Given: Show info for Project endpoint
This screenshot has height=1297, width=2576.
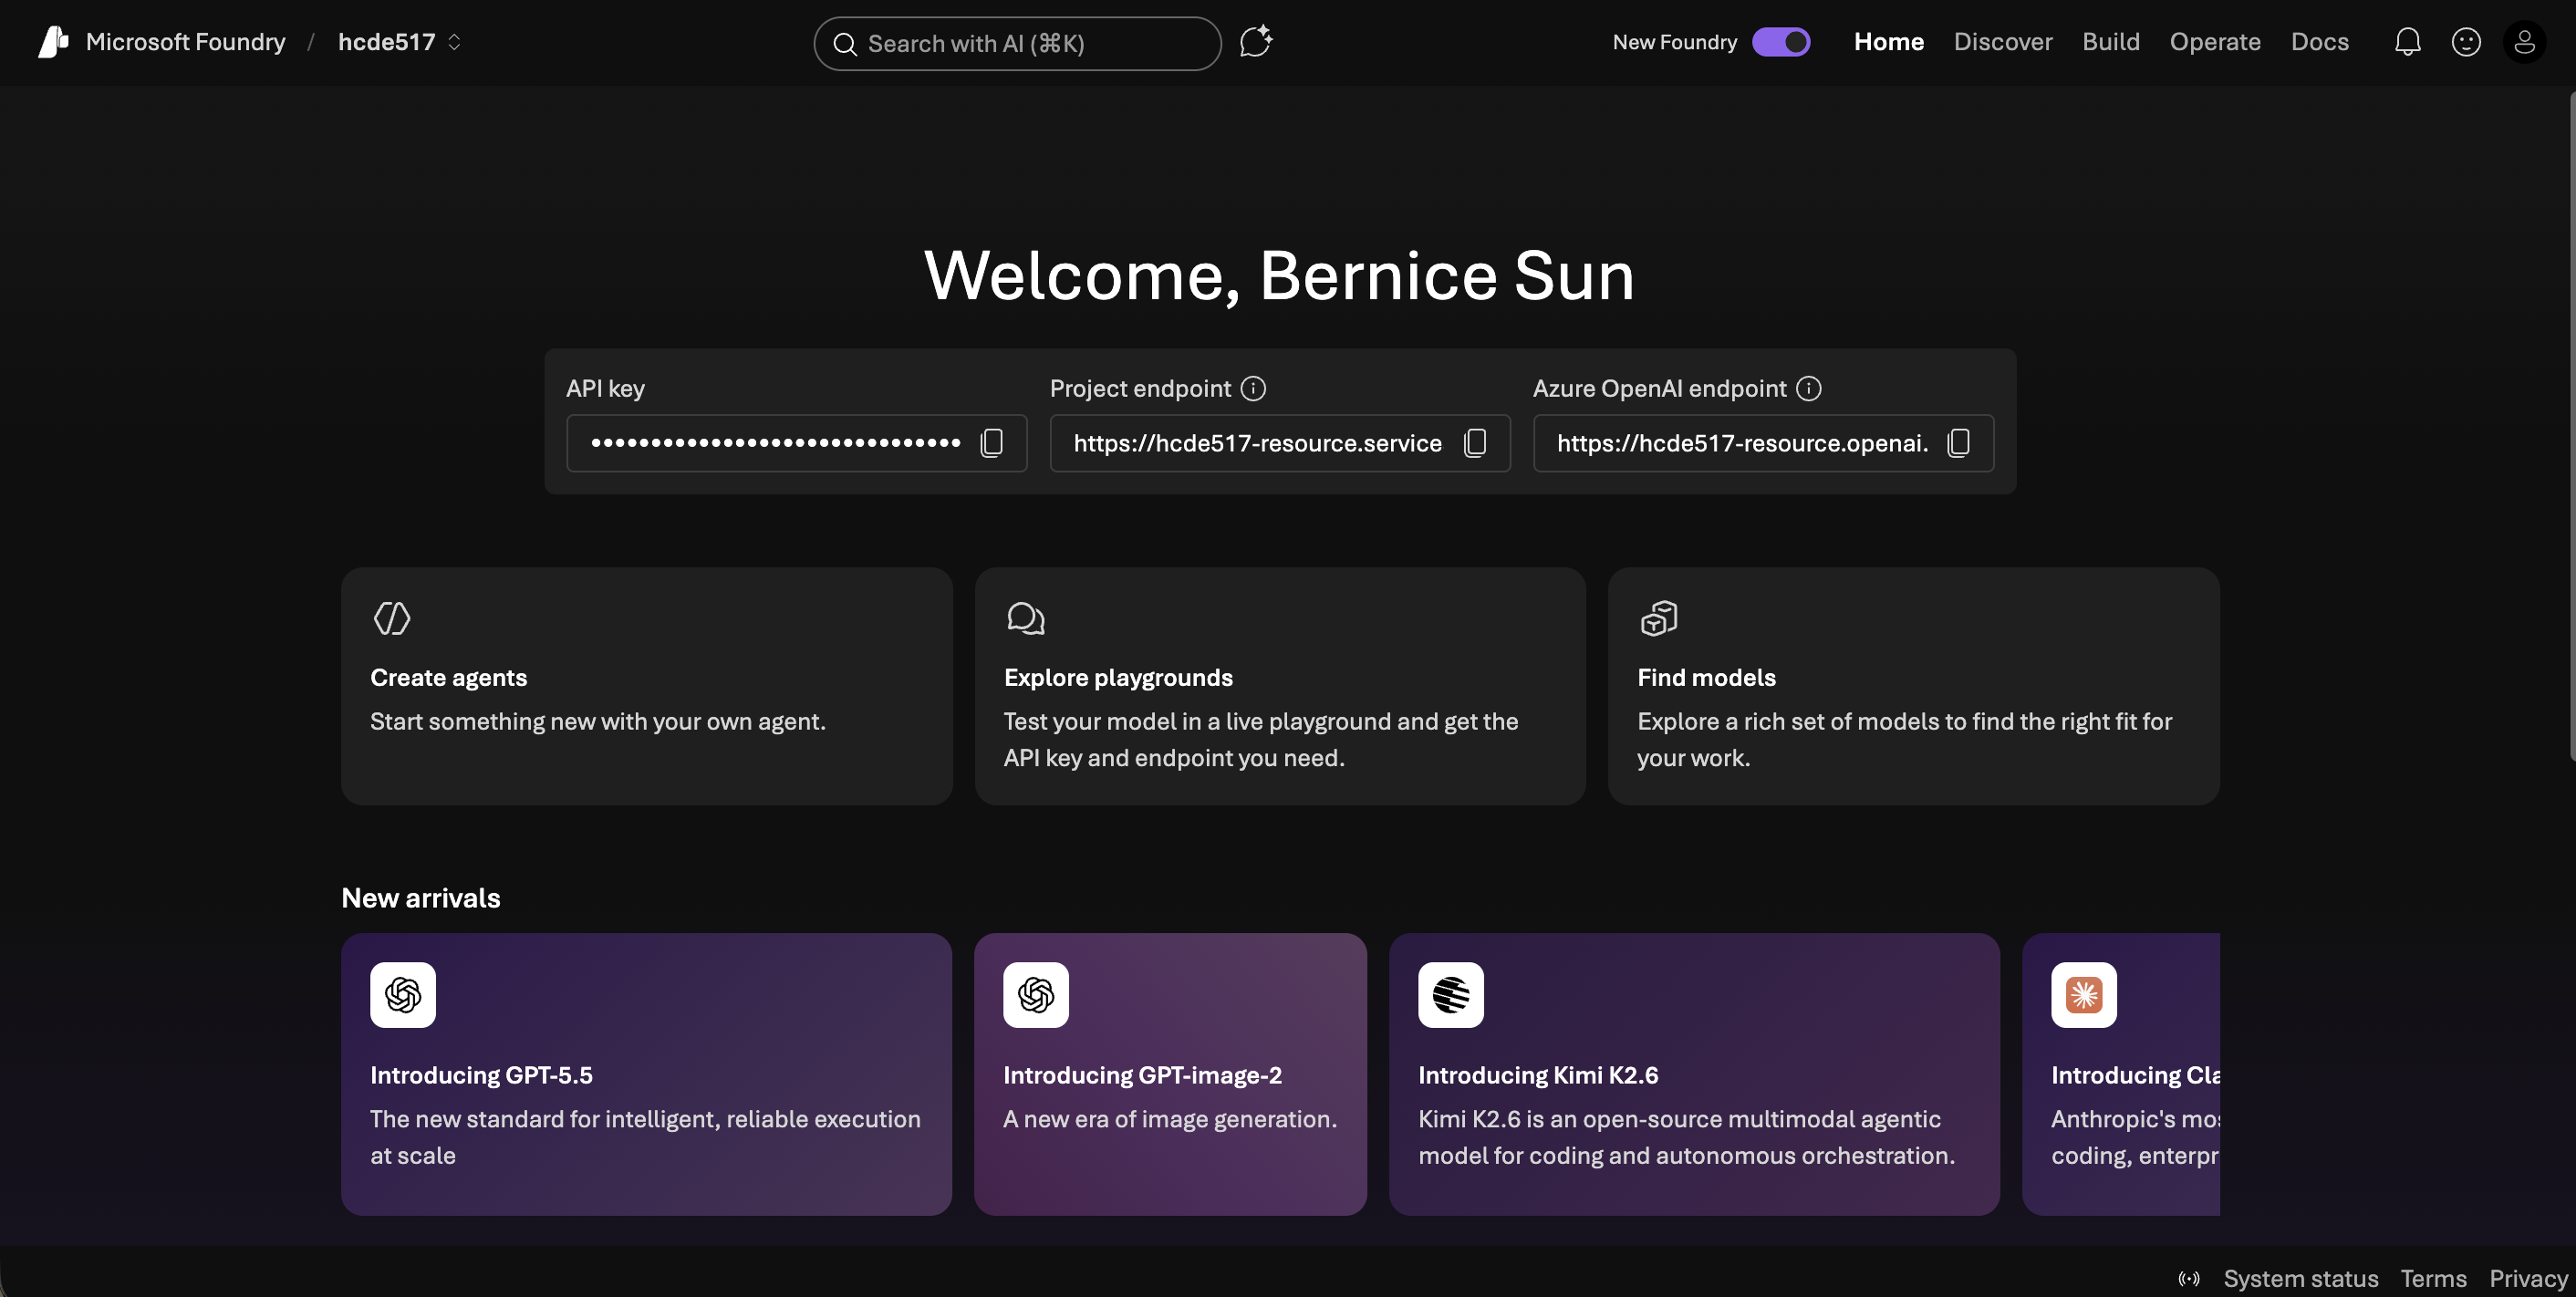Looking at the screenshot, I should coord(1253,388).
